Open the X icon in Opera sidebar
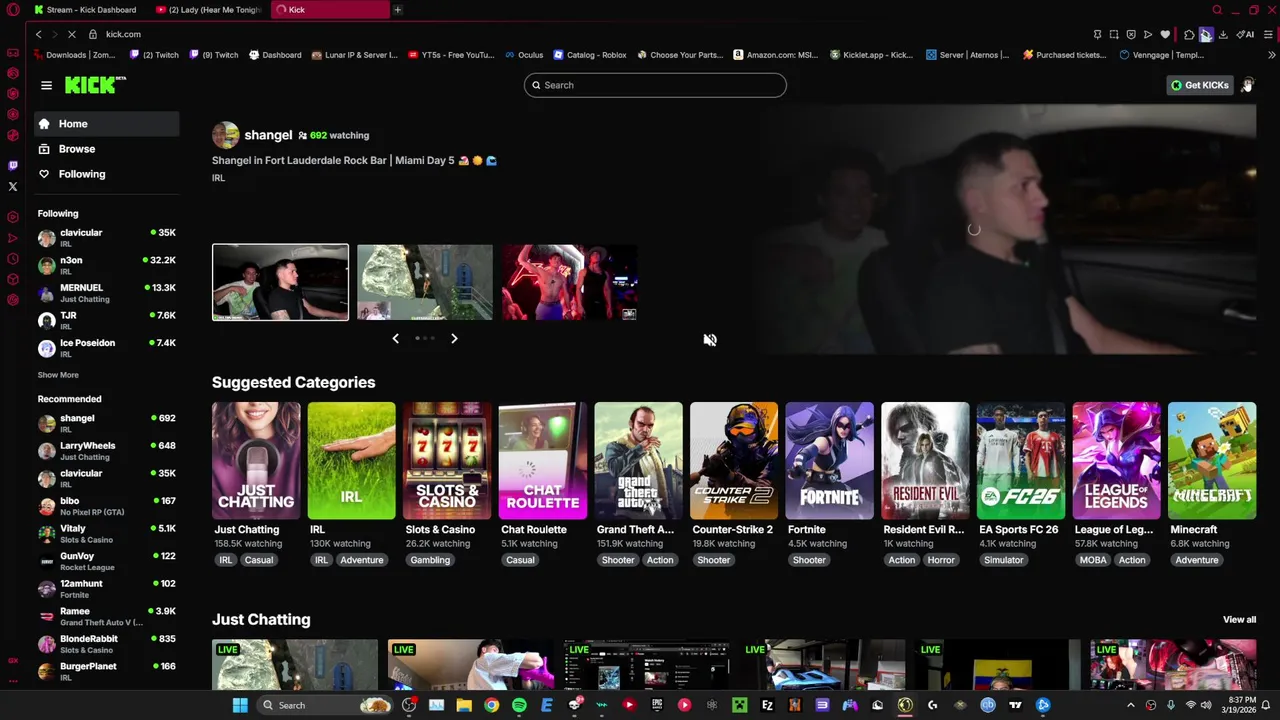The image size is (1280, 720). [13, 187]
